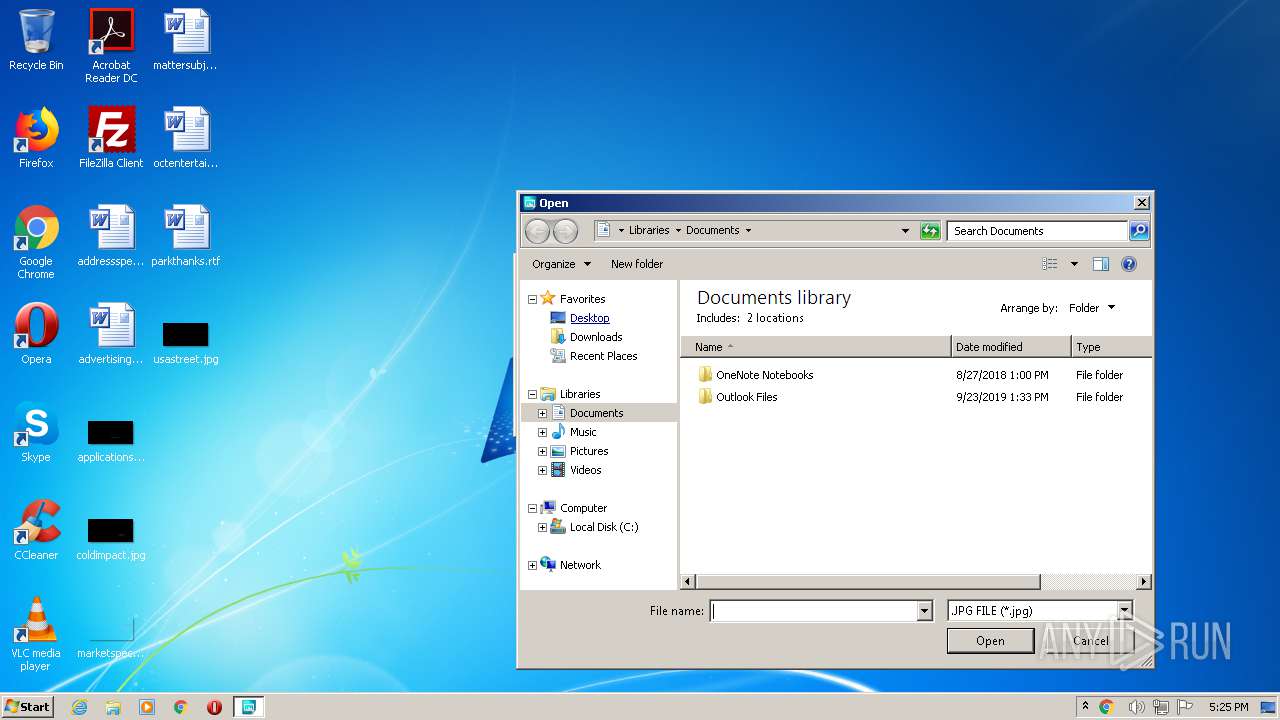Open Internet Explorer from taskbar

79,706
